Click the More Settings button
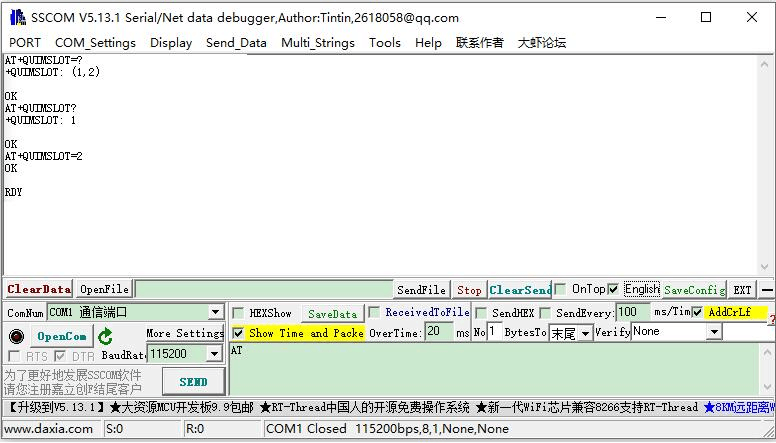776x443 pixels. (x=185, y=333)
